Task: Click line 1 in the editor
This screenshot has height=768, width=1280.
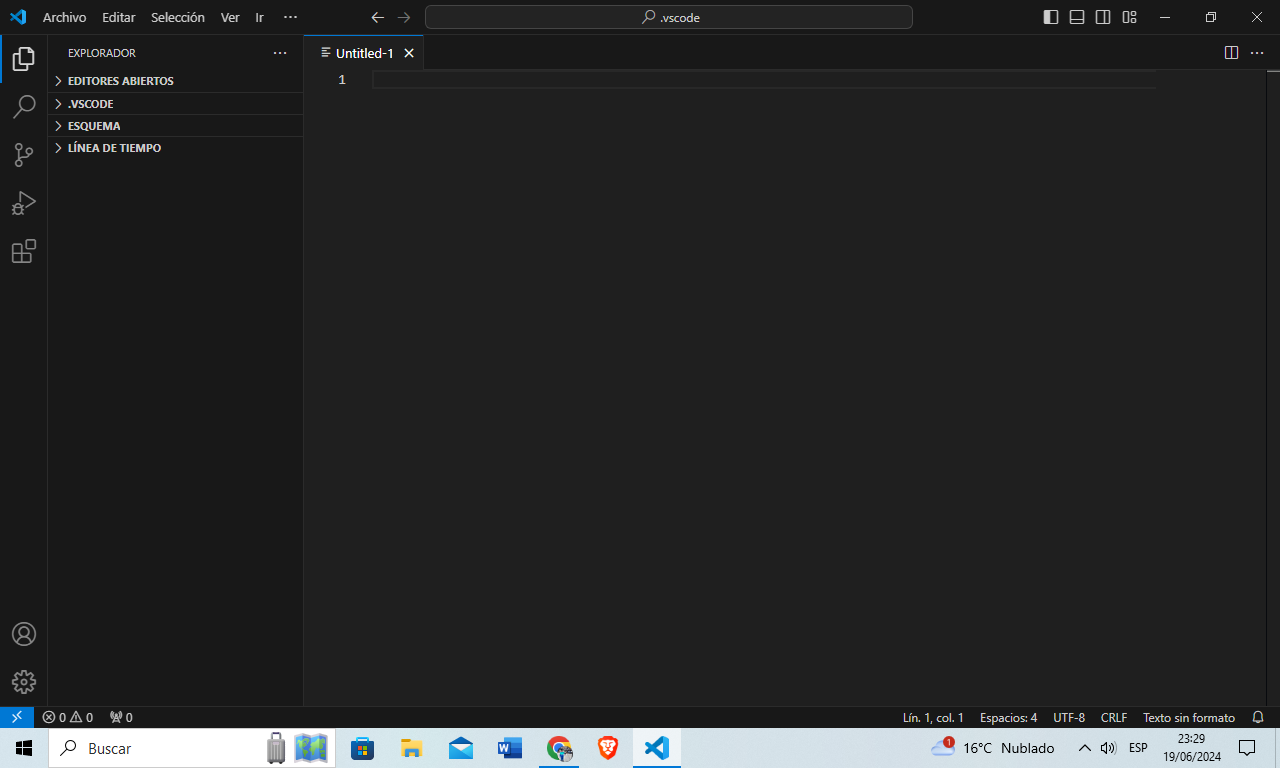Action: pos(764,80)
